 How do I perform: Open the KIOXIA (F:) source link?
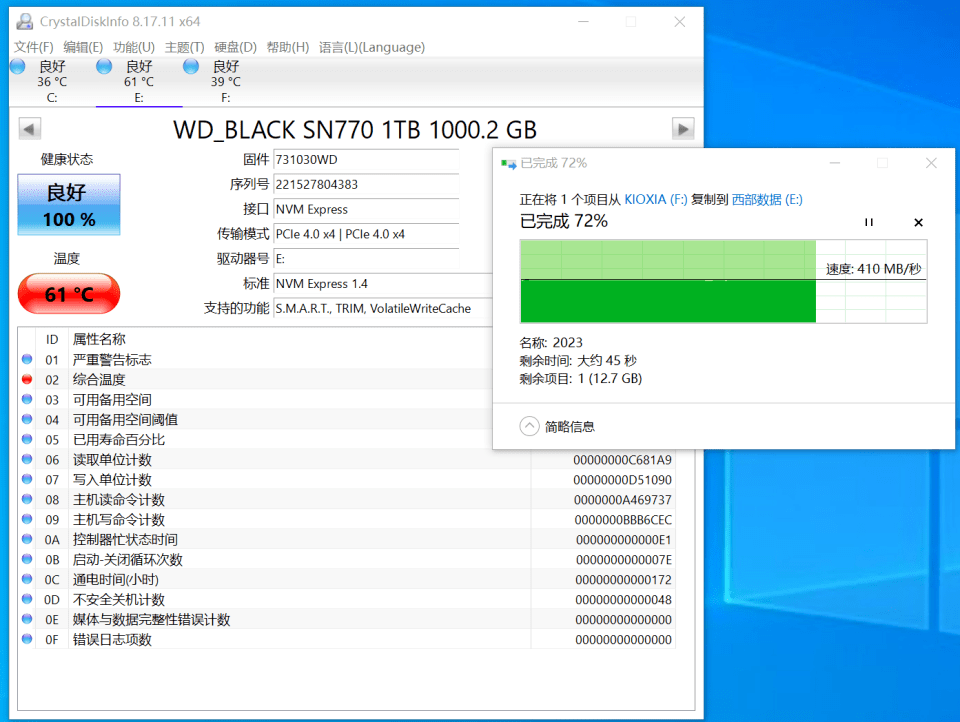click(656, 200)
